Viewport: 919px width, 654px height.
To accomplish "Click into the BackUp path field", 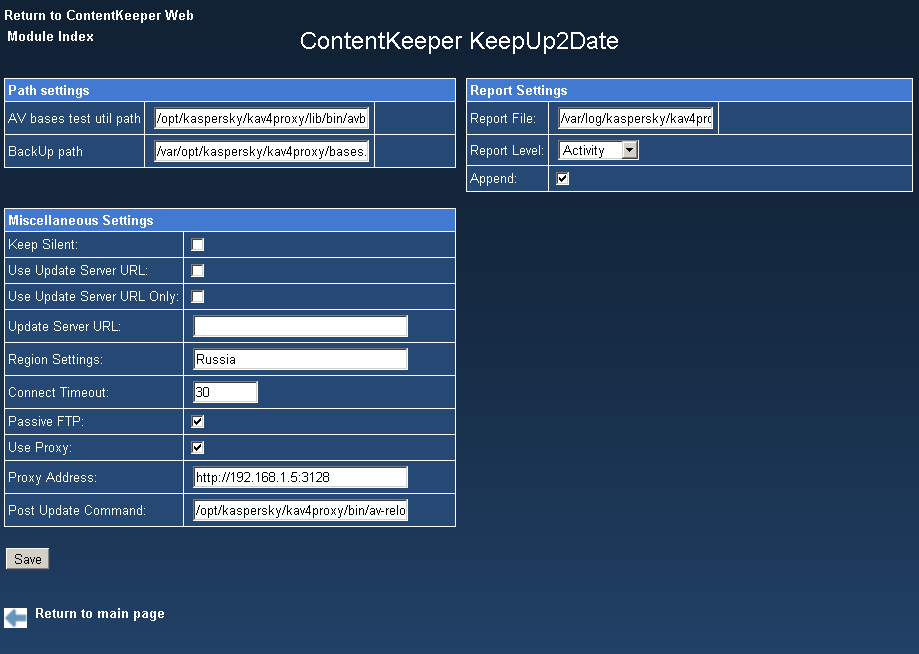I will point(261,151).
